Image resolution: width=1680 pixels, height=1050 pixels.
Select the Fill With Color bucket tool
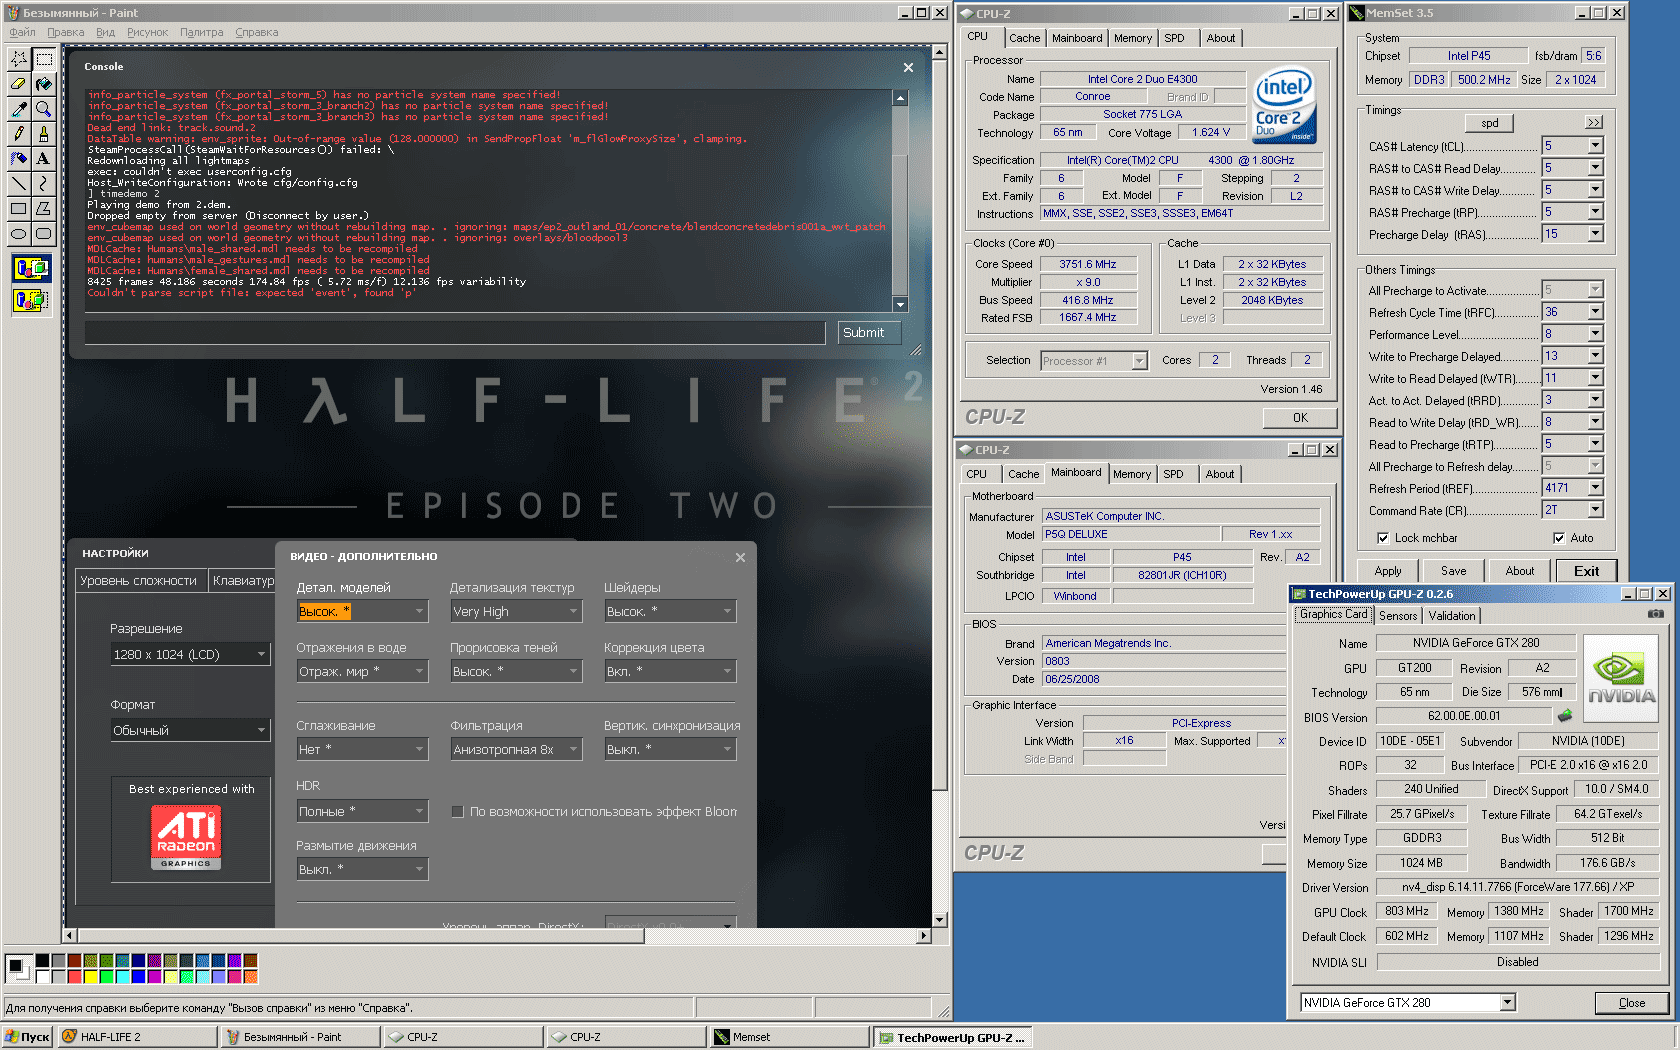tap(43, 84)
